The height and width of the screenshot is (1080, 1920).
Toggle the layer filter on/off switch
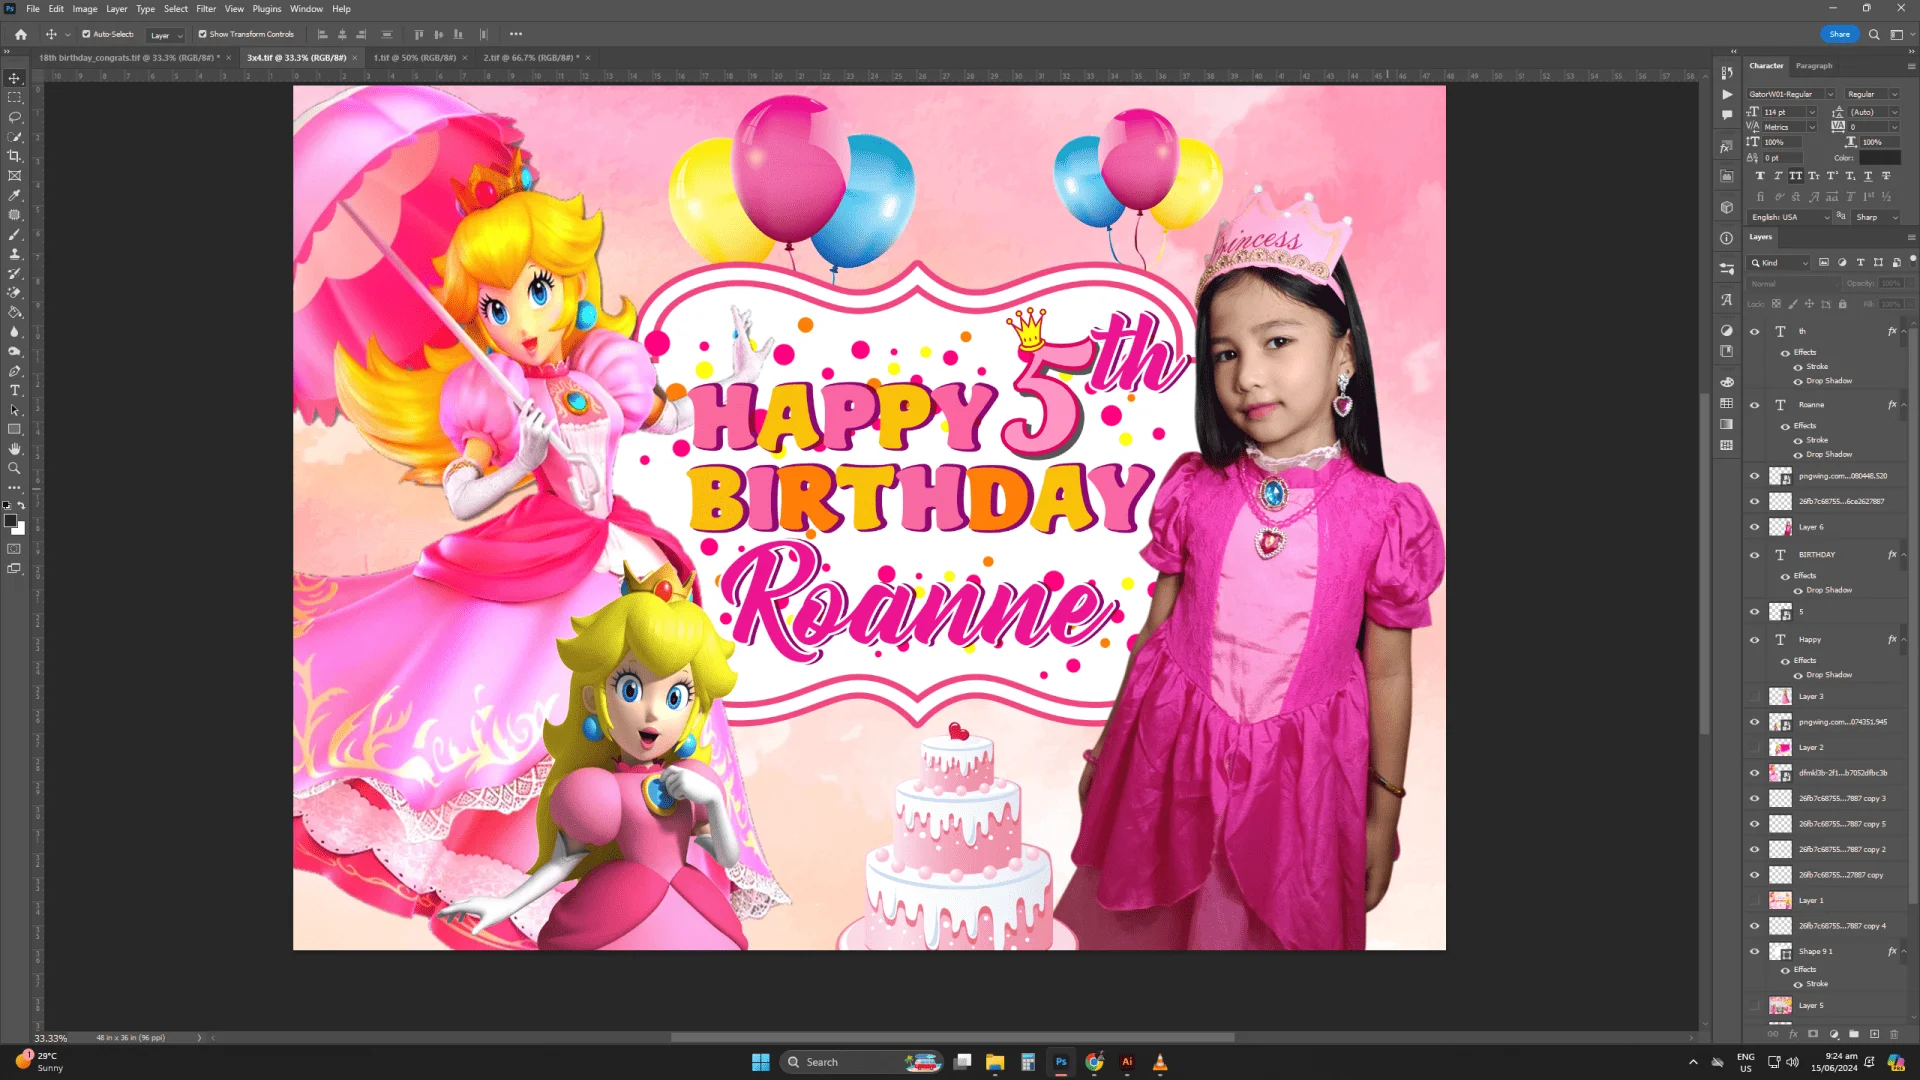pyautogui.click(x=1913, y=260)
